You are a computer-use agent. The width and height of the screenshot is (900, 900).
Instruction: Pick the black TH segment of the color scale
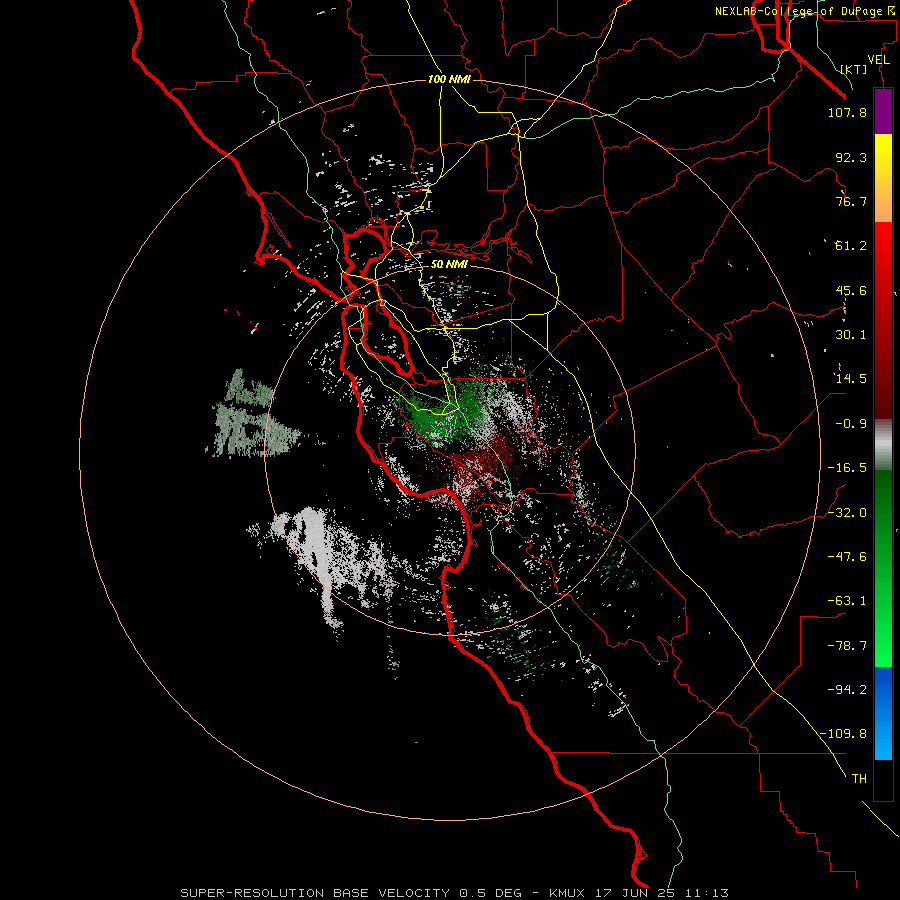[x=883, y=779]
